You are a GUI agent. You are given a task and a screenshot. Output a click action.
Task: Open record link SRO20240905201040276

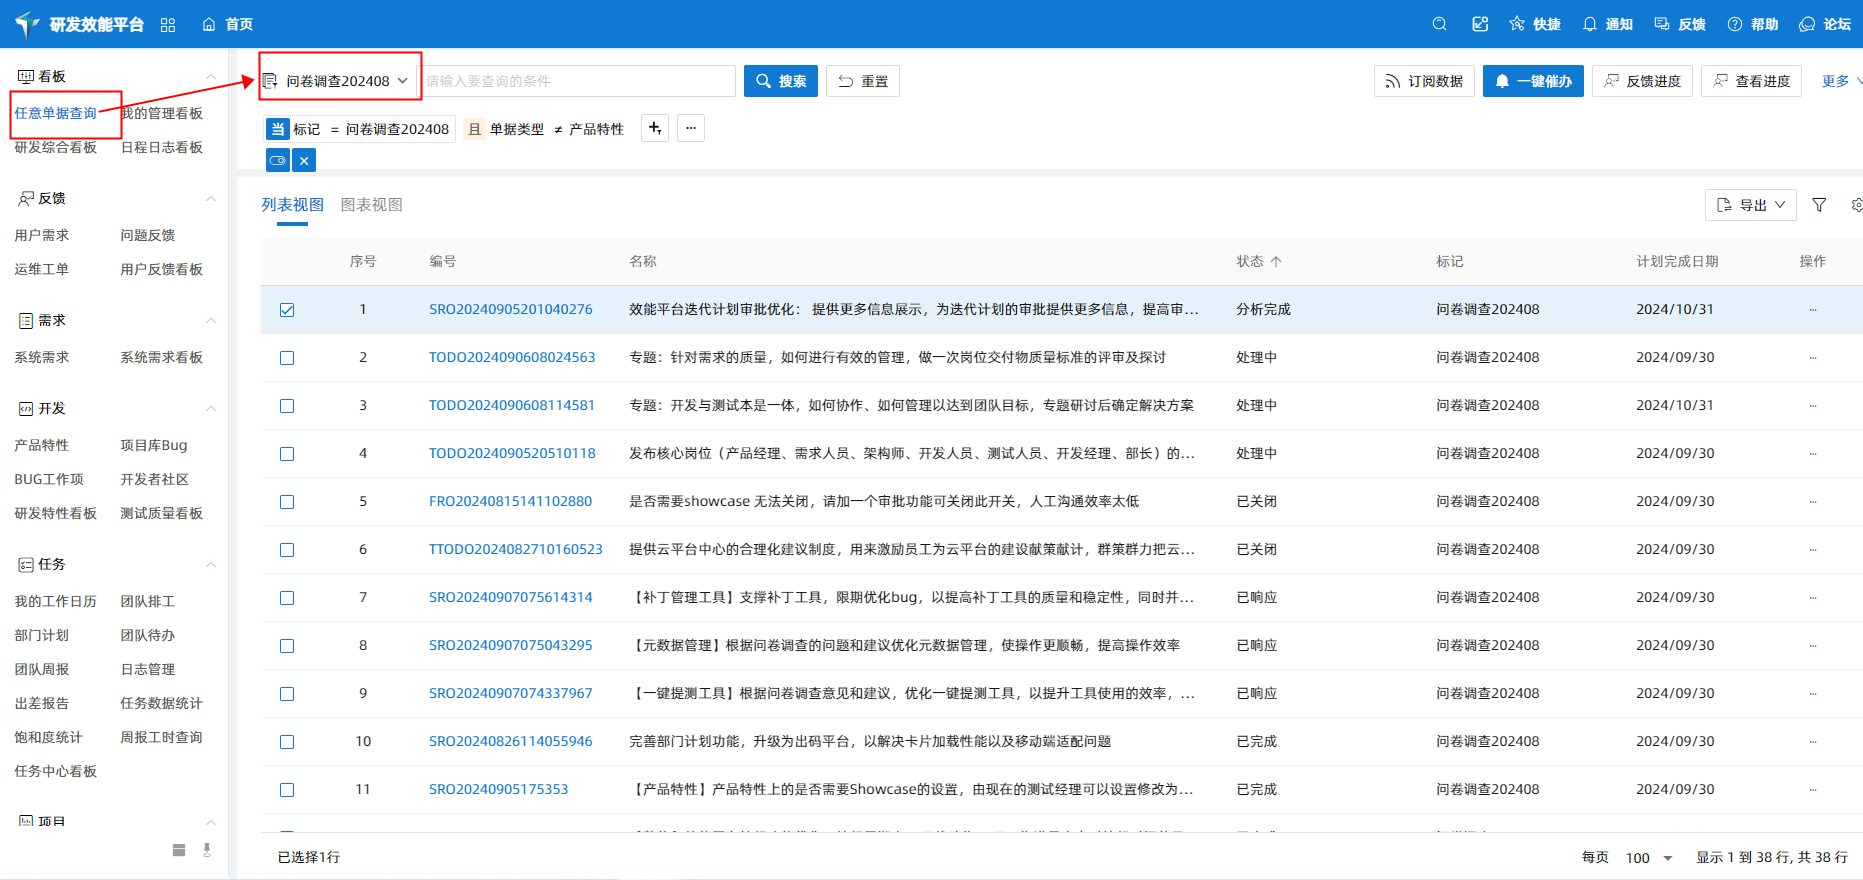(510, 310)
